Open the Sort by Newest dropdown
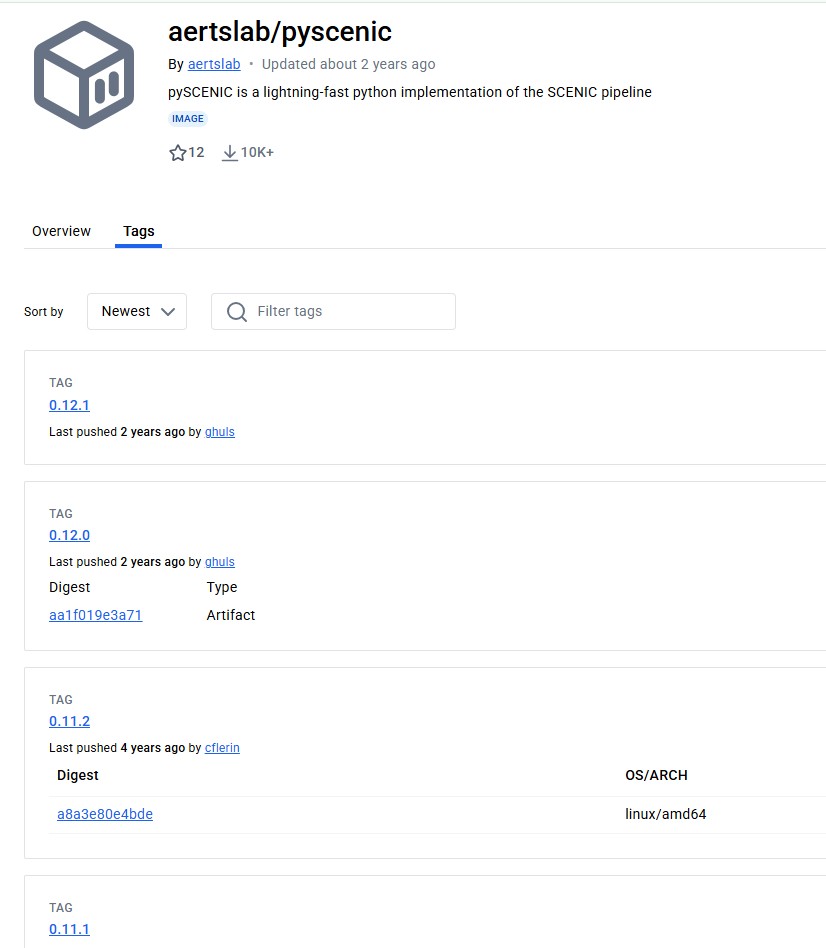Screen dimensions: 826x948 coord(137,311)
